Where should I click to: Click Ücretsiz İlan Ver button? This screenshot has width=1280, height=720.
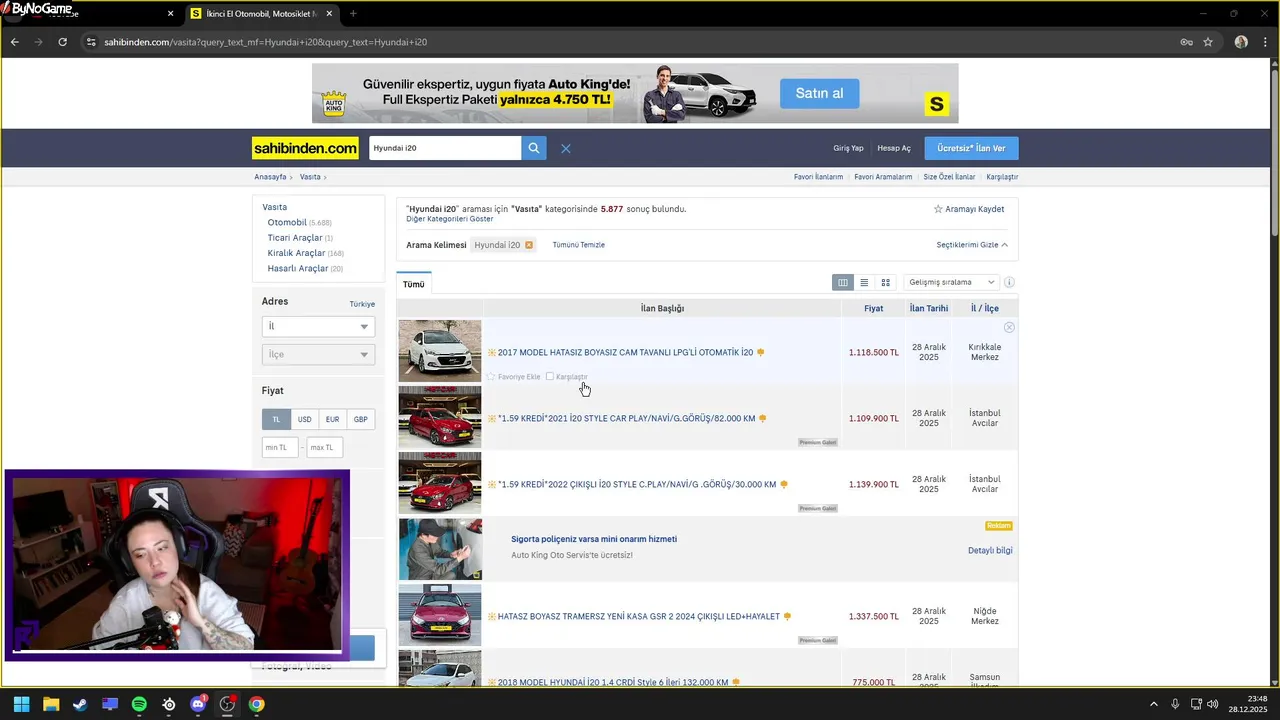(971, 148)
